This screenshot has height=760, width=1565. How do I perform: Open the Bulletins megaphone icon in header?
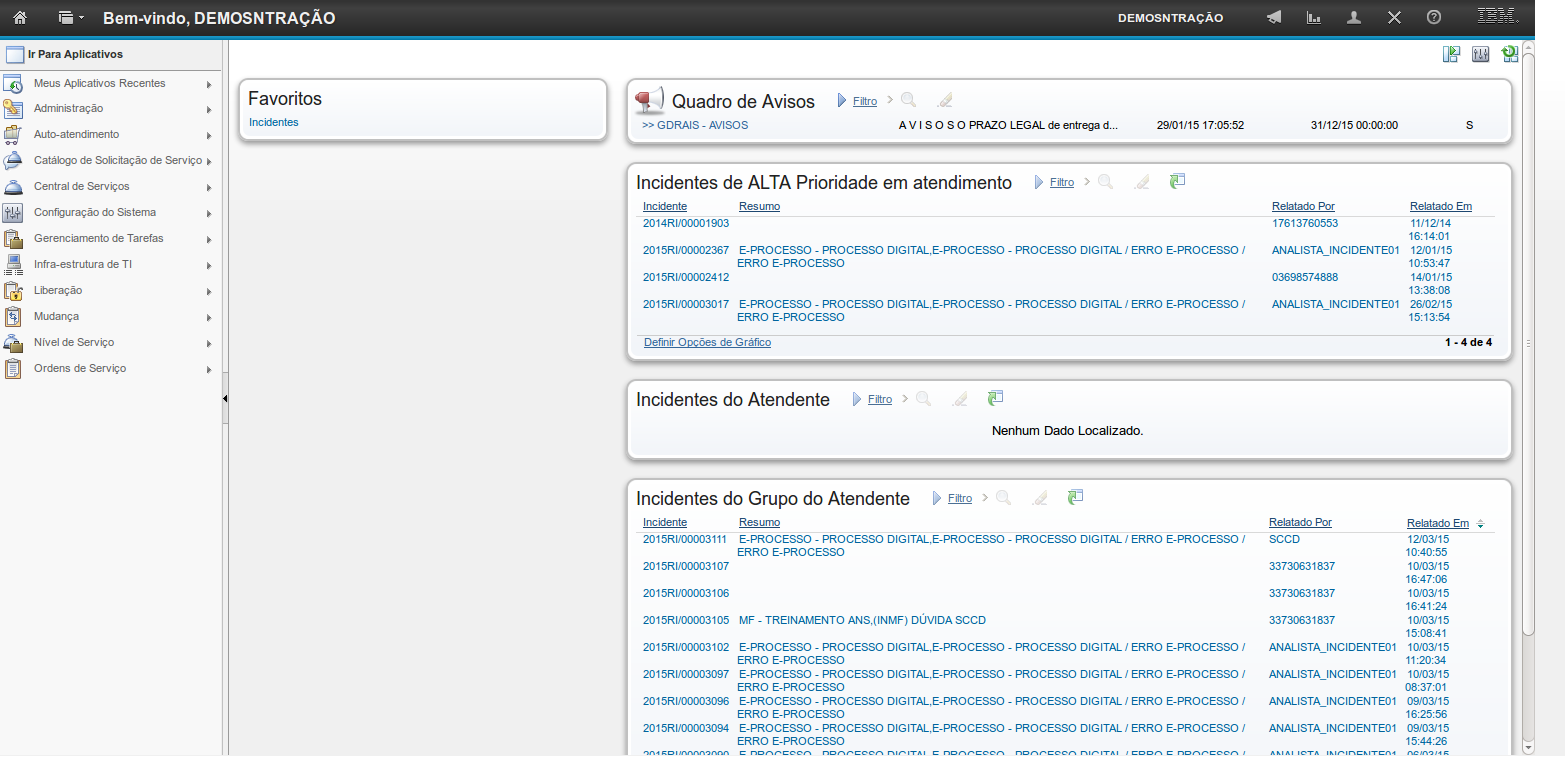(x=1274, y=18)
